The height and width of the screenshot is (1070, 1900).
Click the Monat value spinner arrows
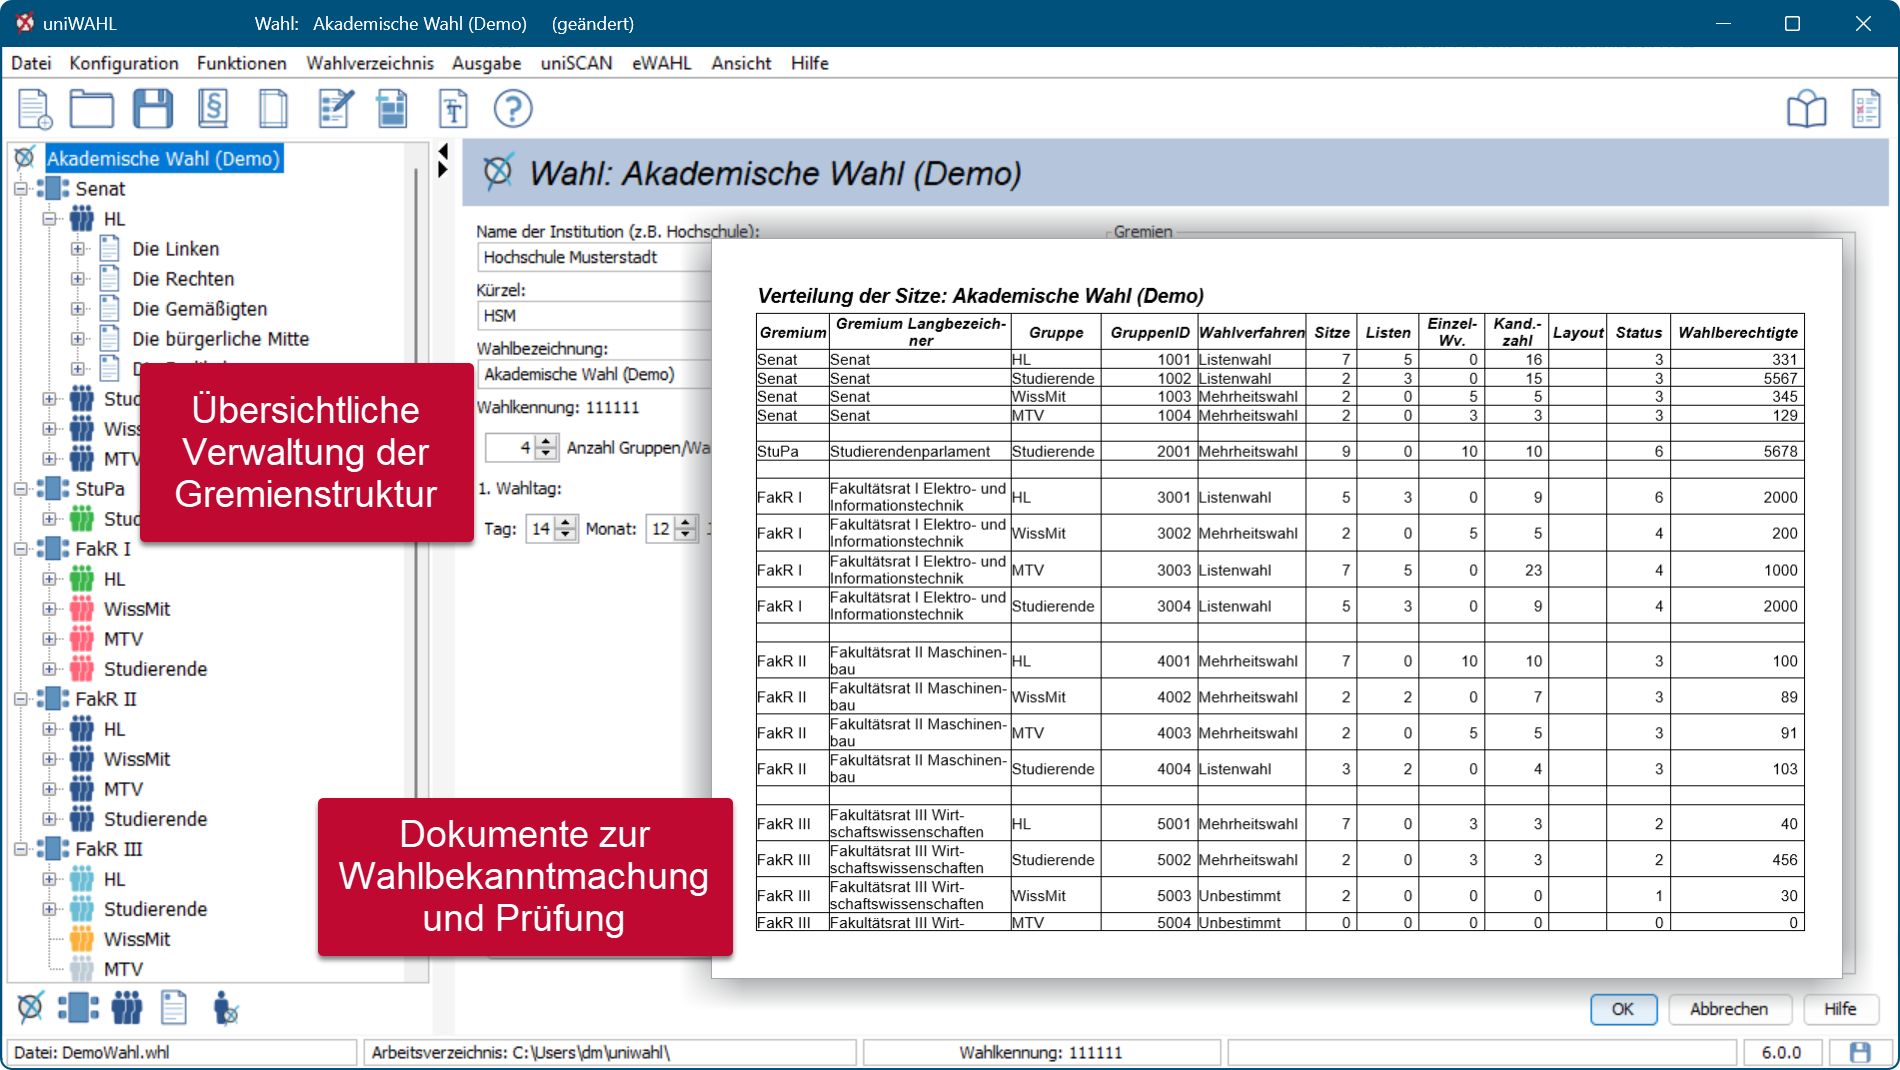686,528
